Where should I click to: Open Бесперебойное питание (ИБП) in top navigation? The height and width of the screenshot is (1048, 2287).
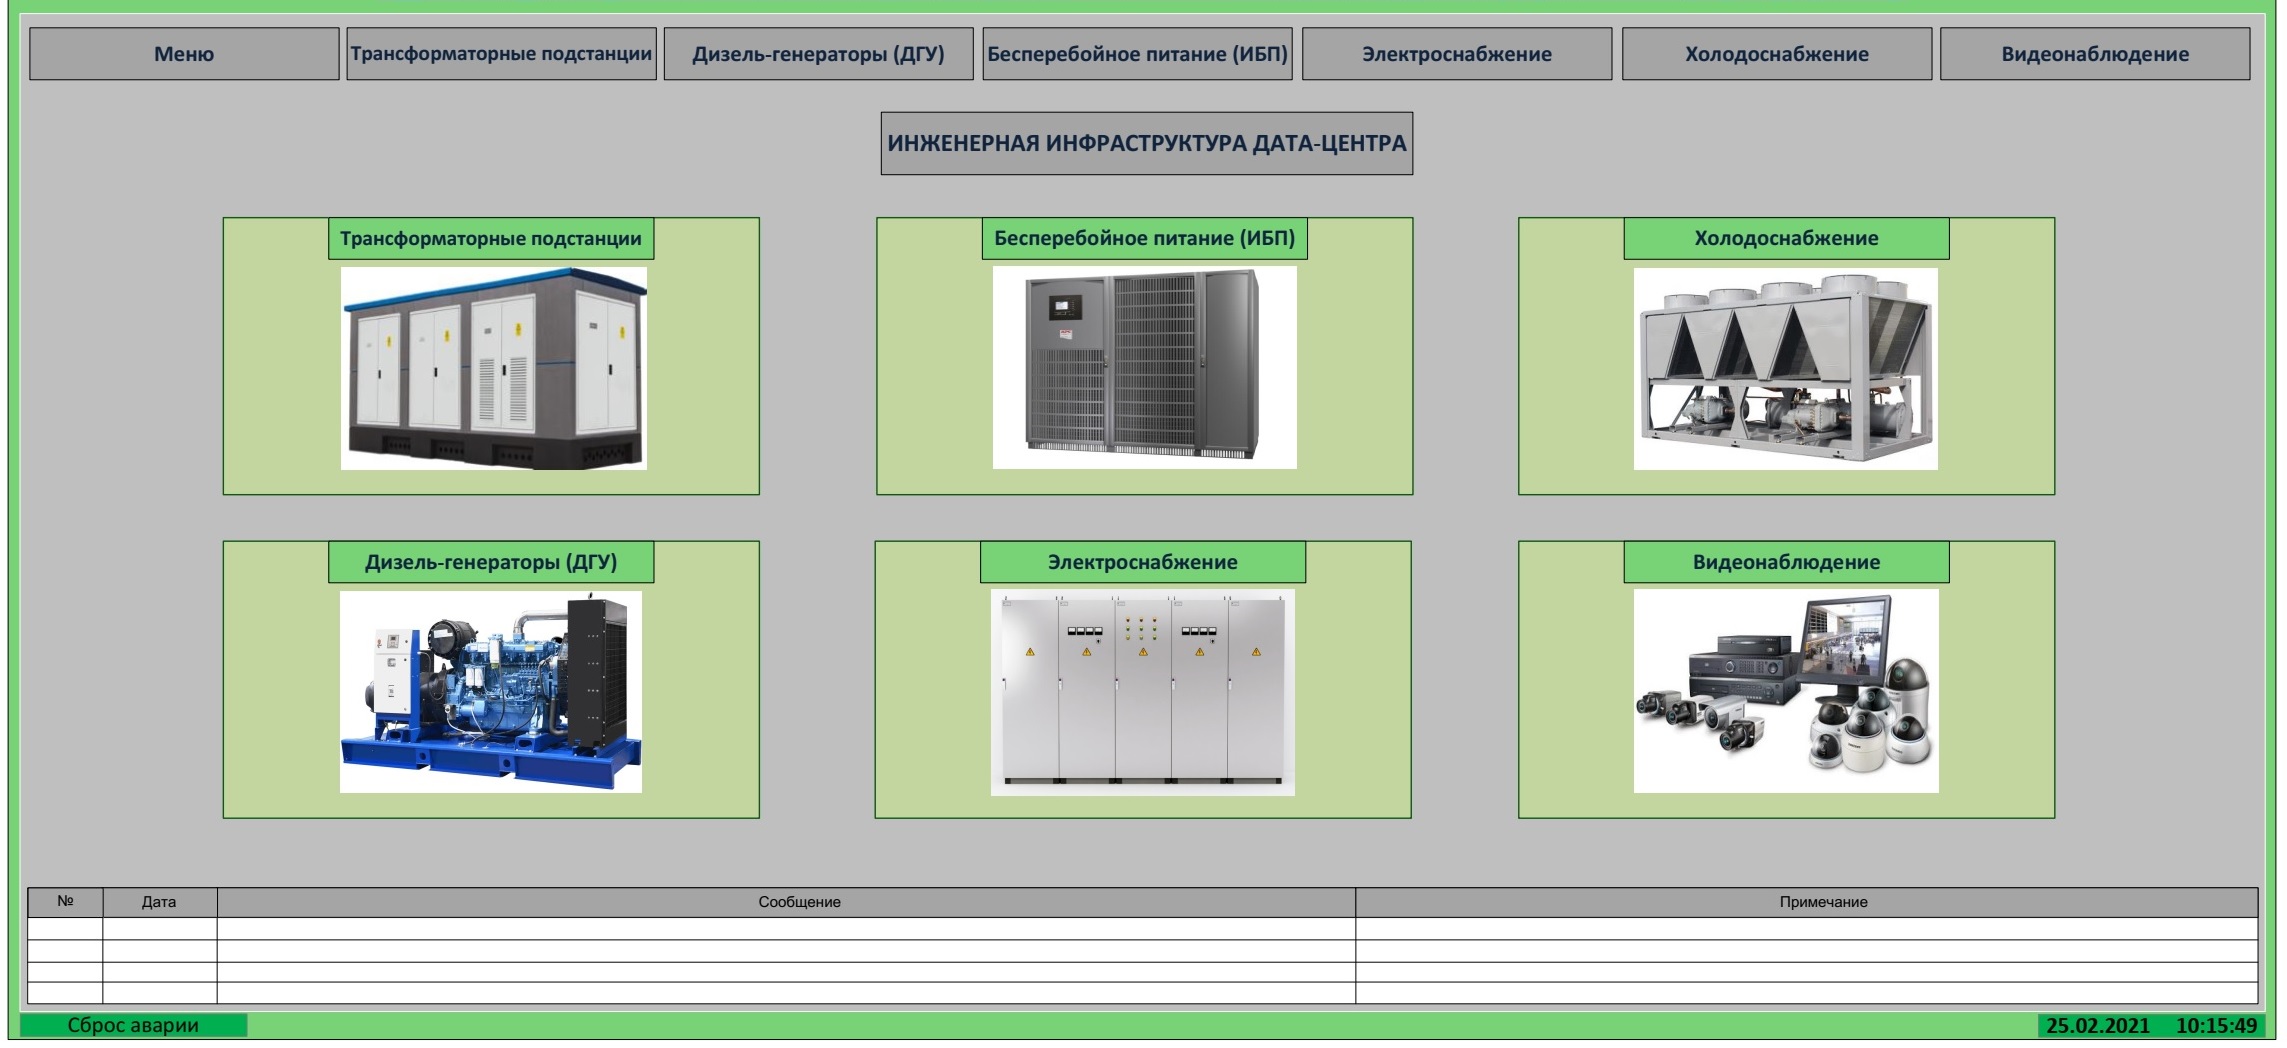(1137, 54)
